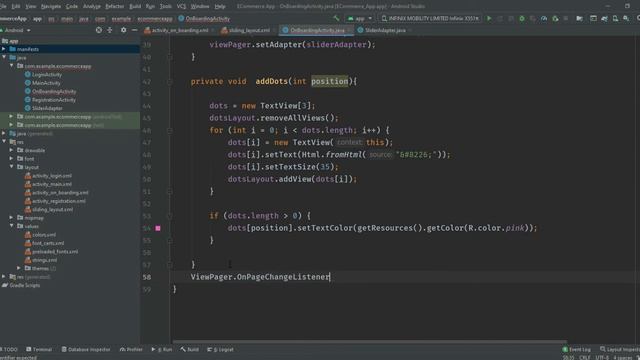This screenshot has height=360, width=640.
Task: Hide the project panel with minus icon
Action: pos(134,30)
